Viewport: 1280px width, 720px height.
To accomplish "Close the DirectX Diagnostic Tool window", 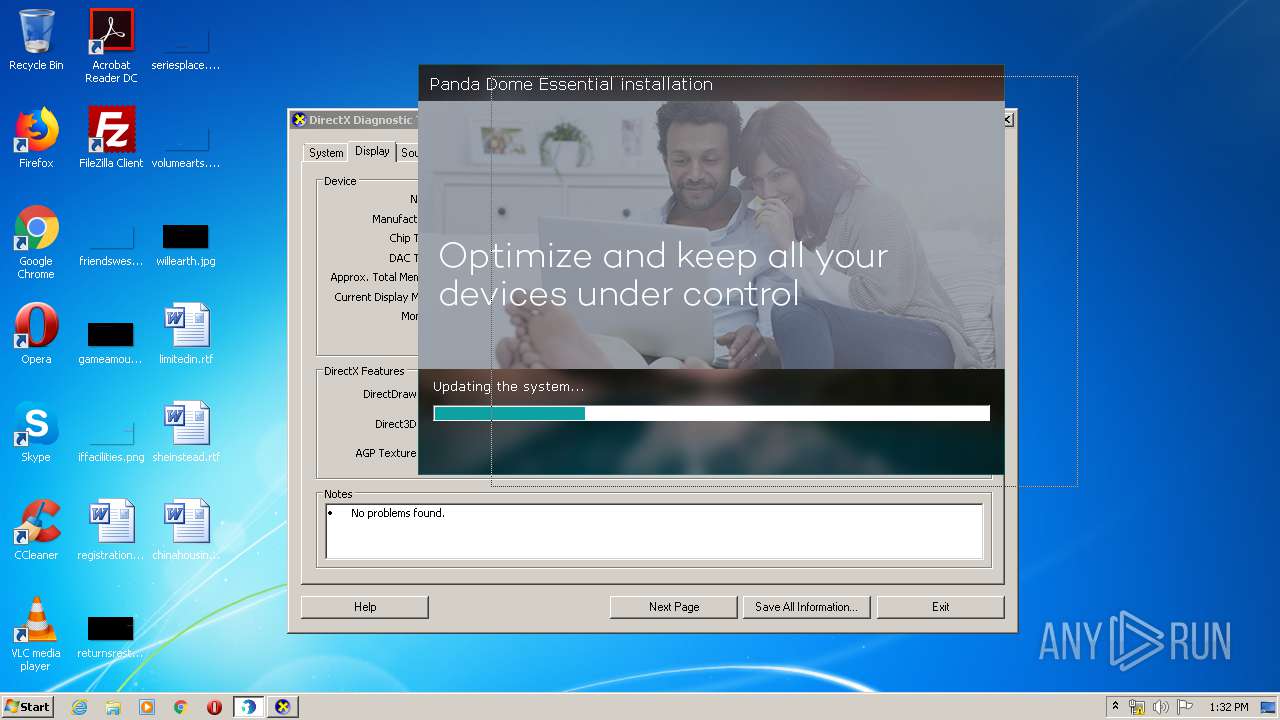I will click(x=1007, y=120).
